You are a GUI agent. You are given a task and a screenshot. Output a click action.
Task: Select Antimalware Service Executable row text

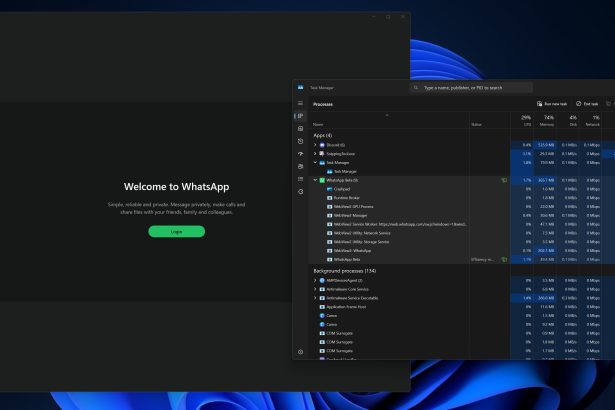(352, 298)
